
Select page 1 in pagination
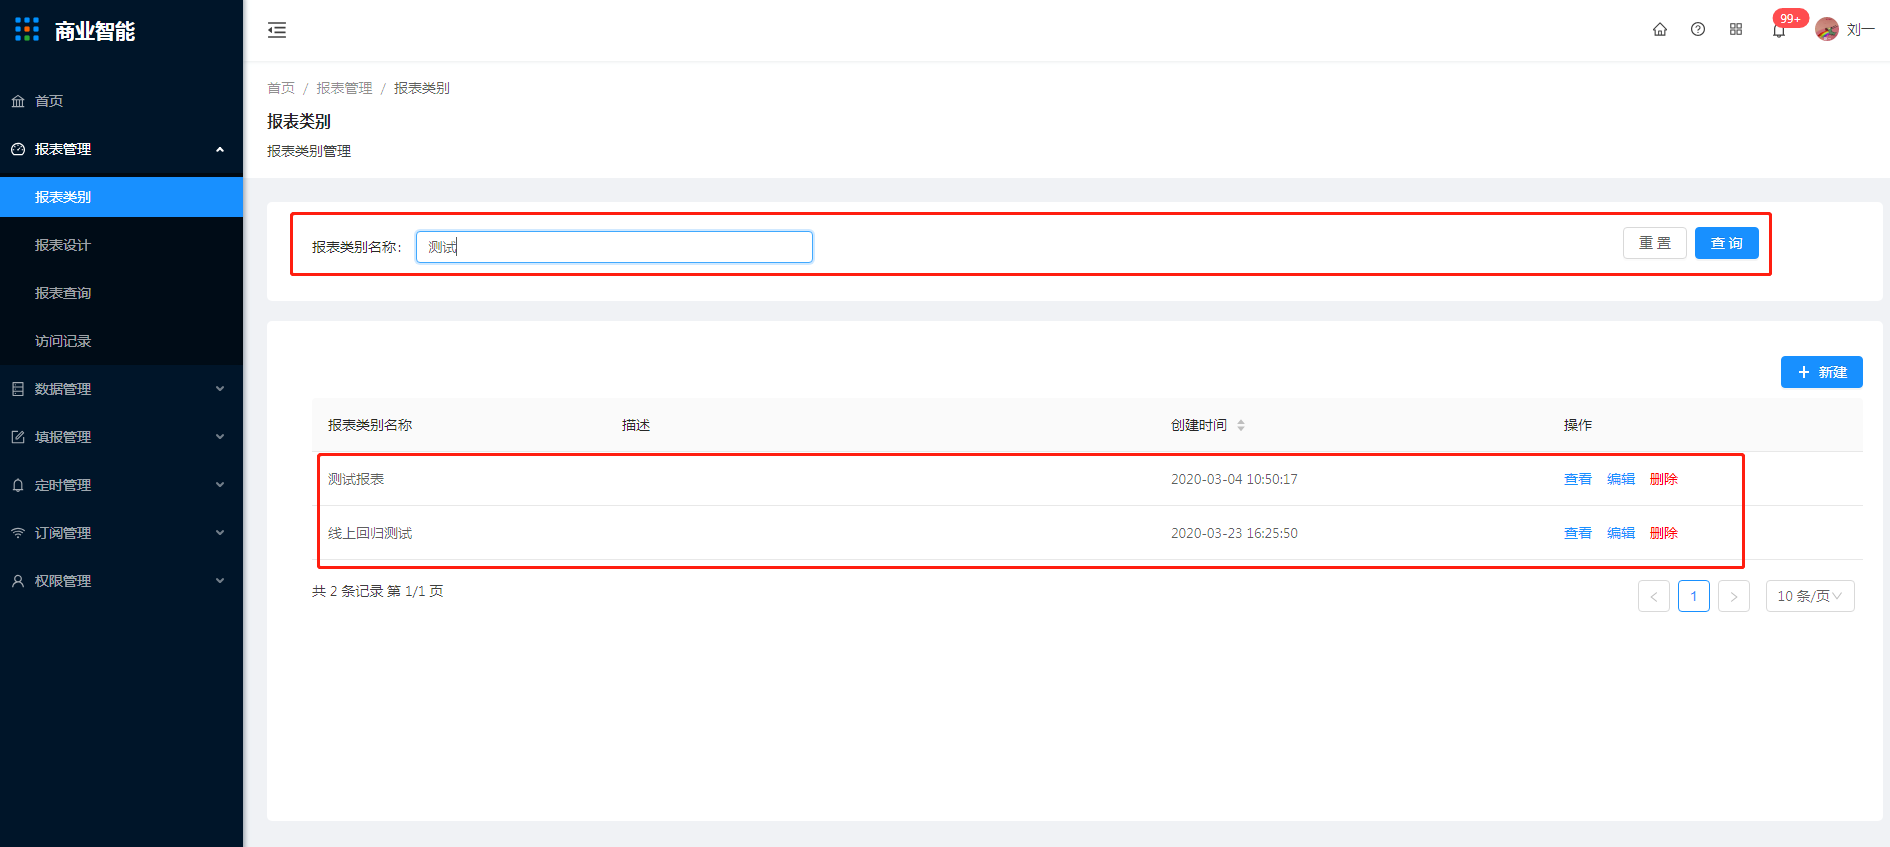pyautogui.click(x=1694, y=596)
